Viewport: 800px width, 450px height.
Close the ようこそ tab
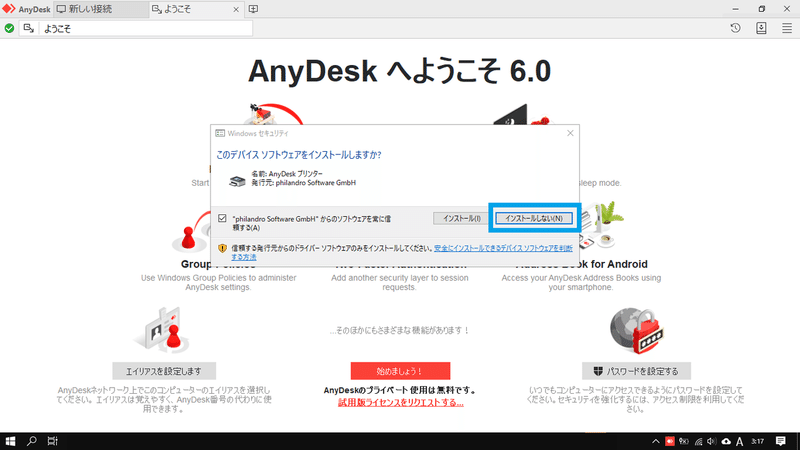pos(236,10)
